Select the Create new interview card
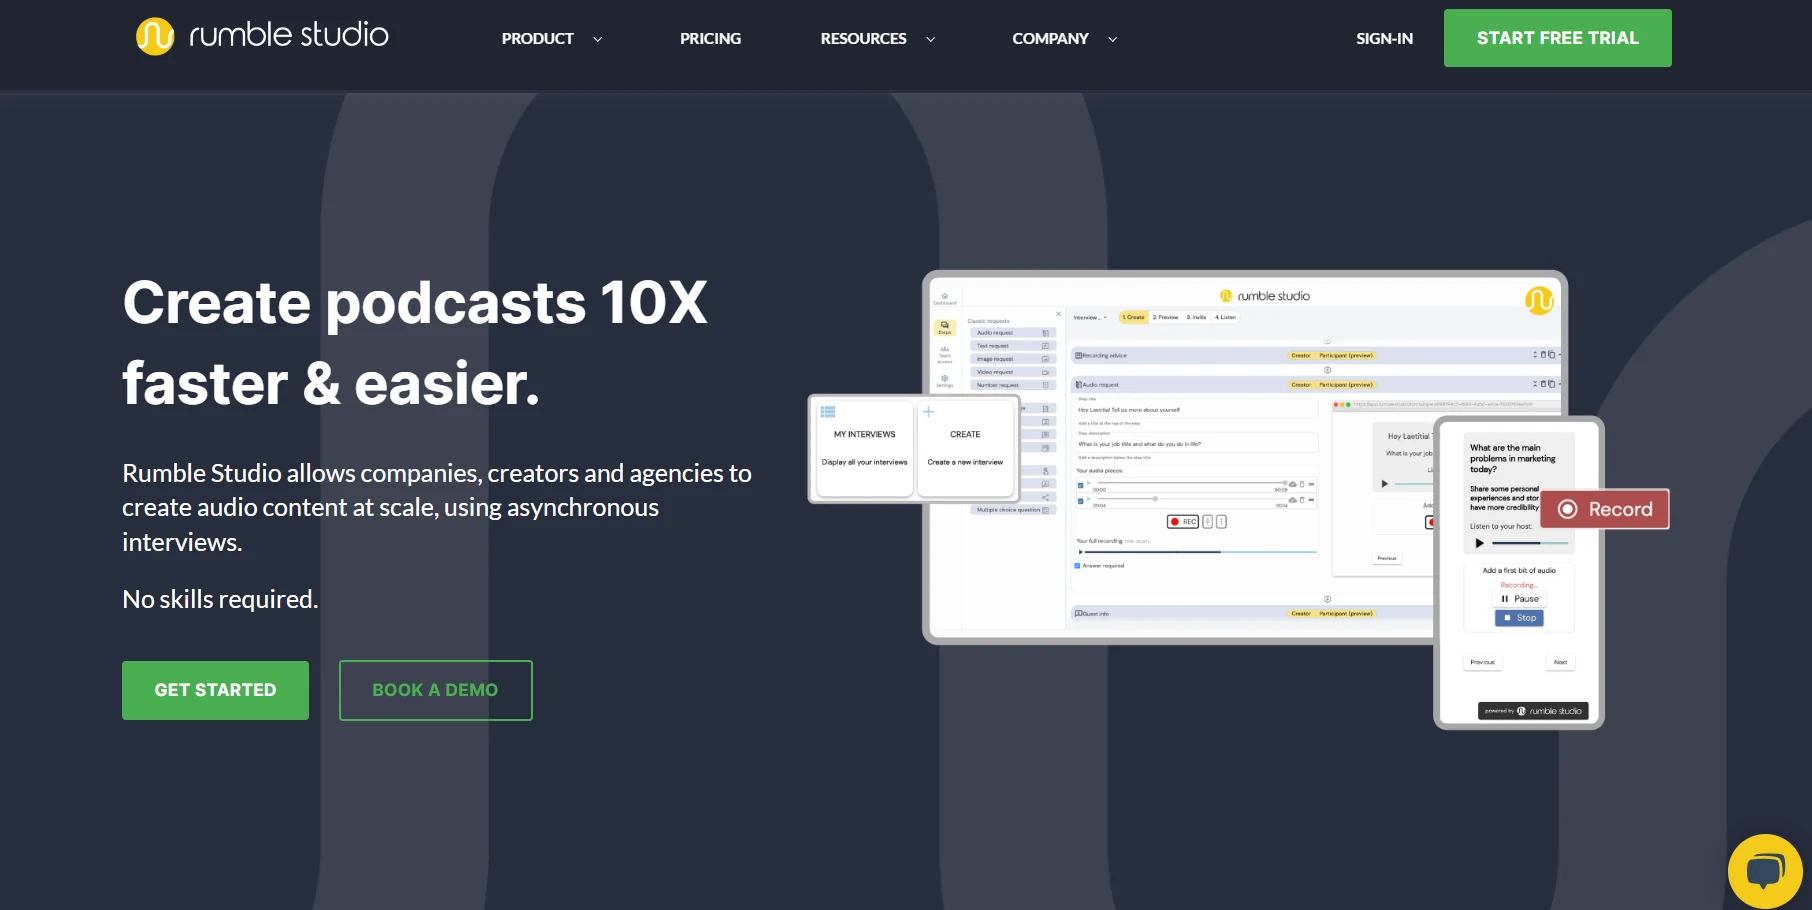 (x=965, y=448)
